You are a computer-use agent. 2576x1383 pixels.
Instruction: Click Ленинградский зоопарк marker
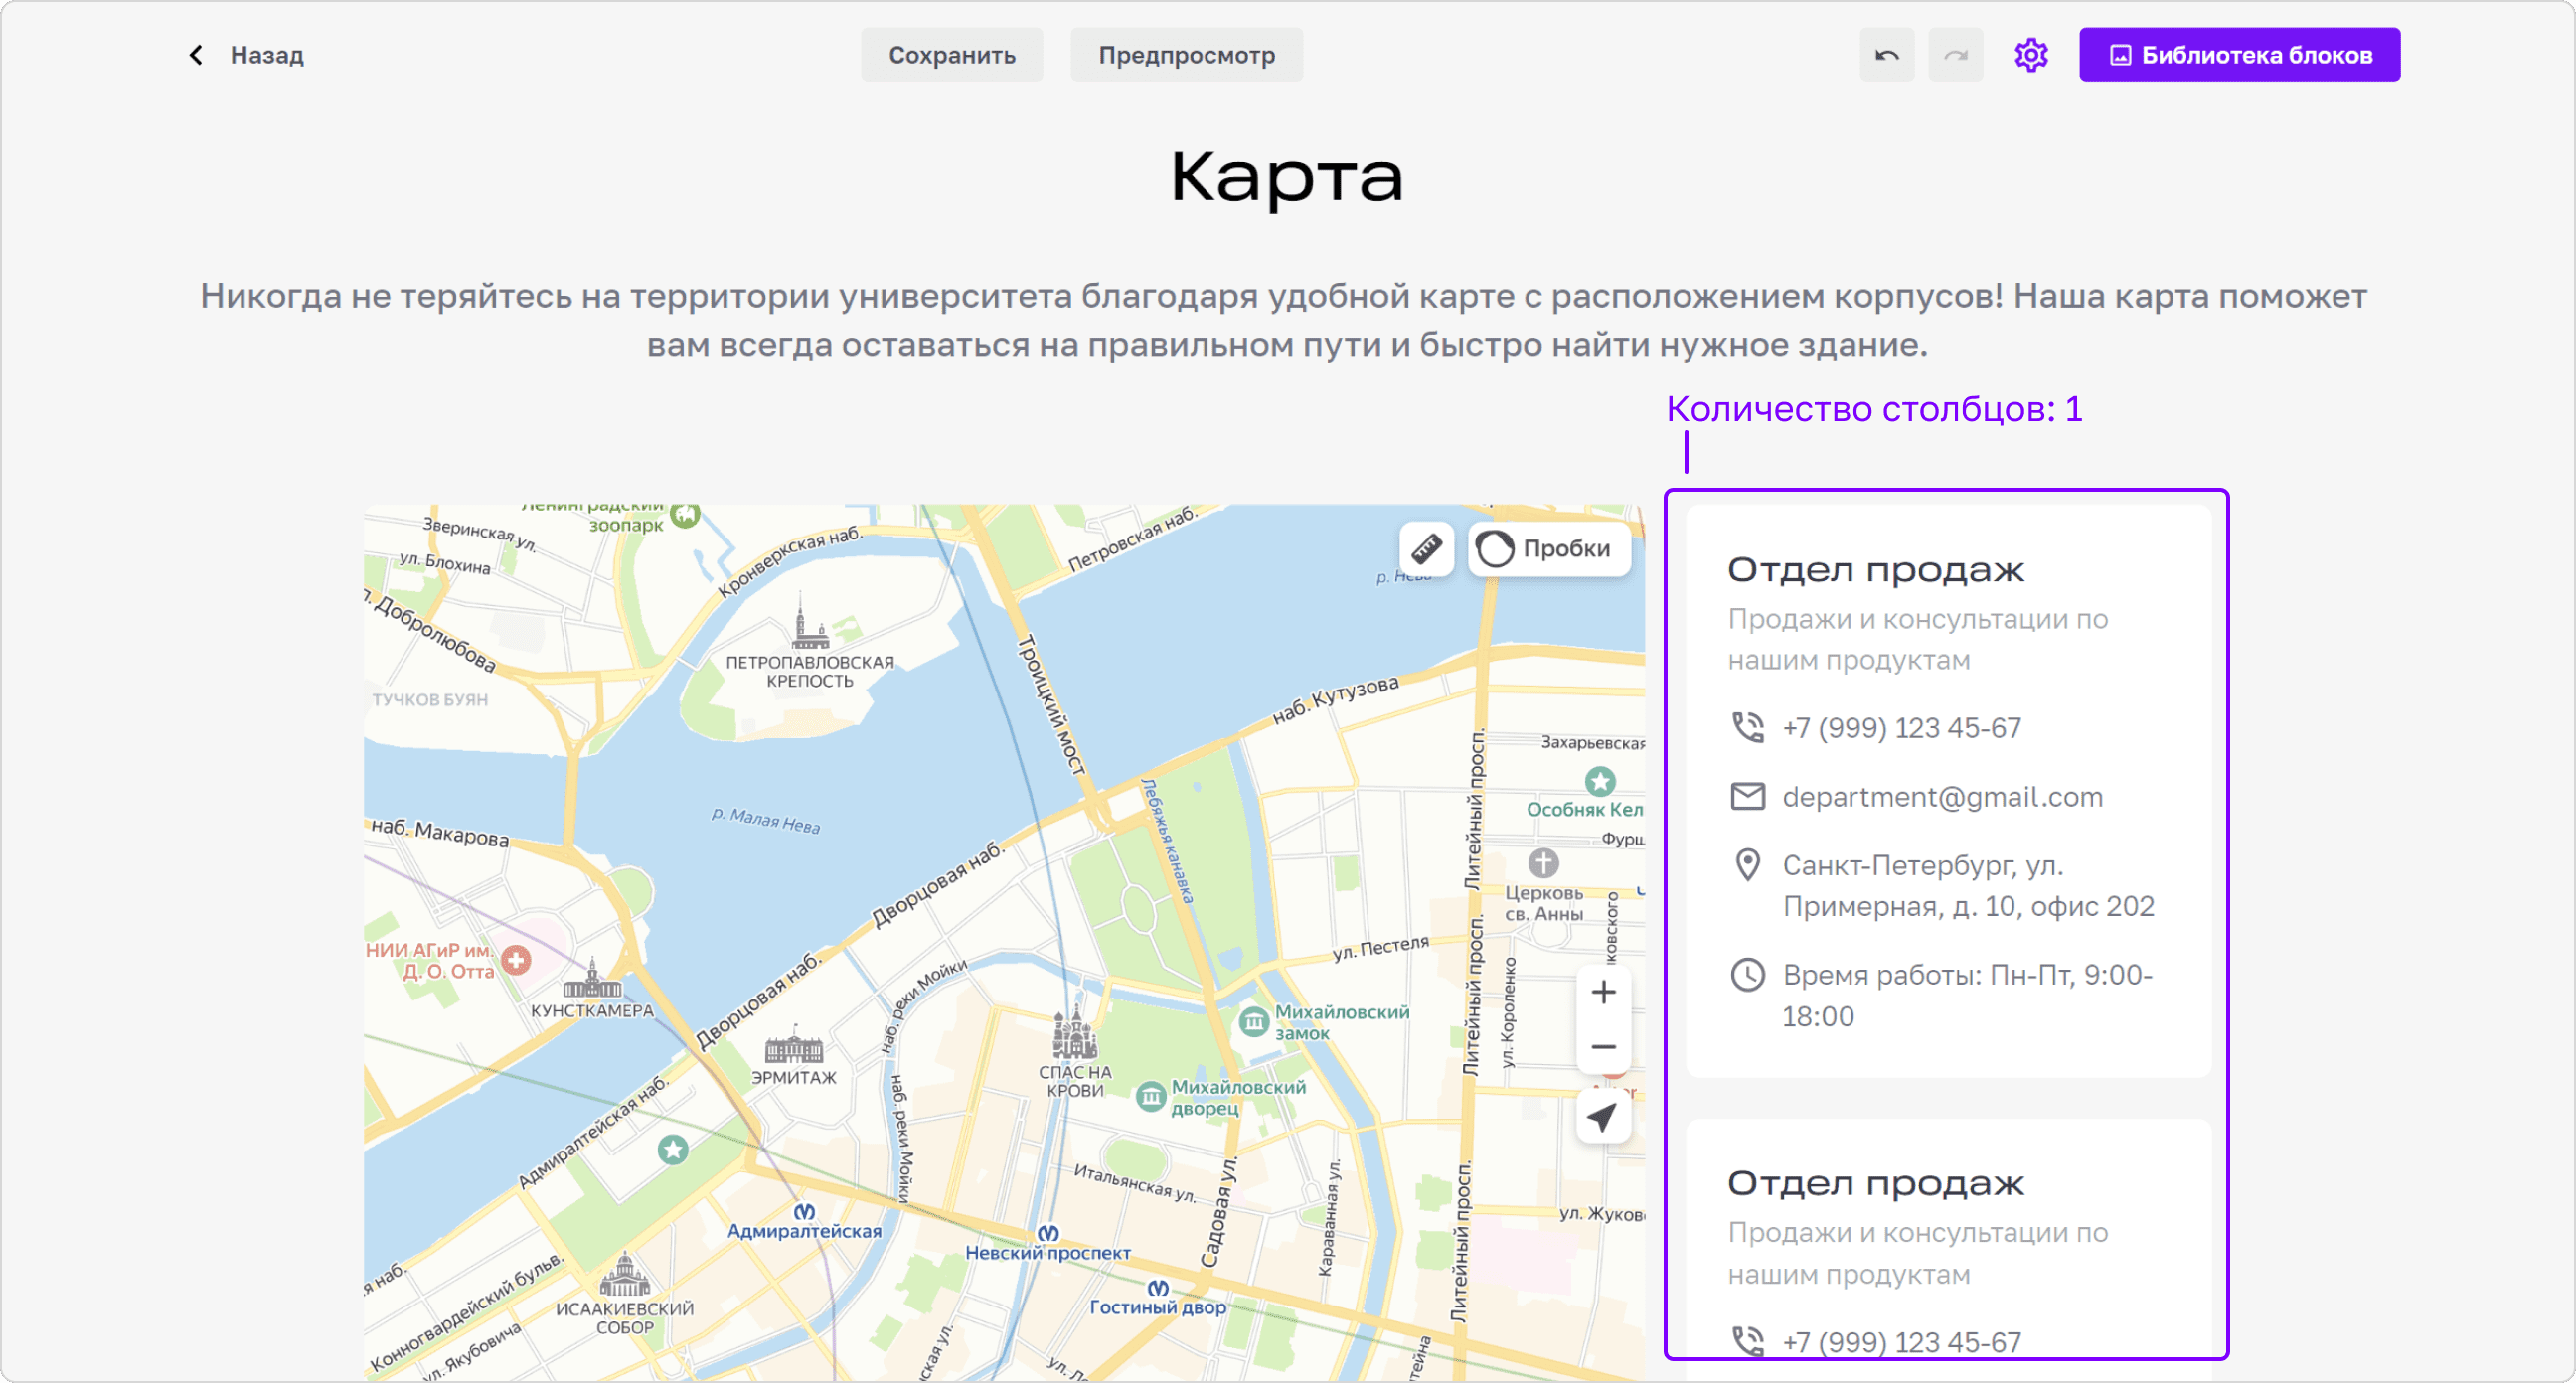[685, 514]
